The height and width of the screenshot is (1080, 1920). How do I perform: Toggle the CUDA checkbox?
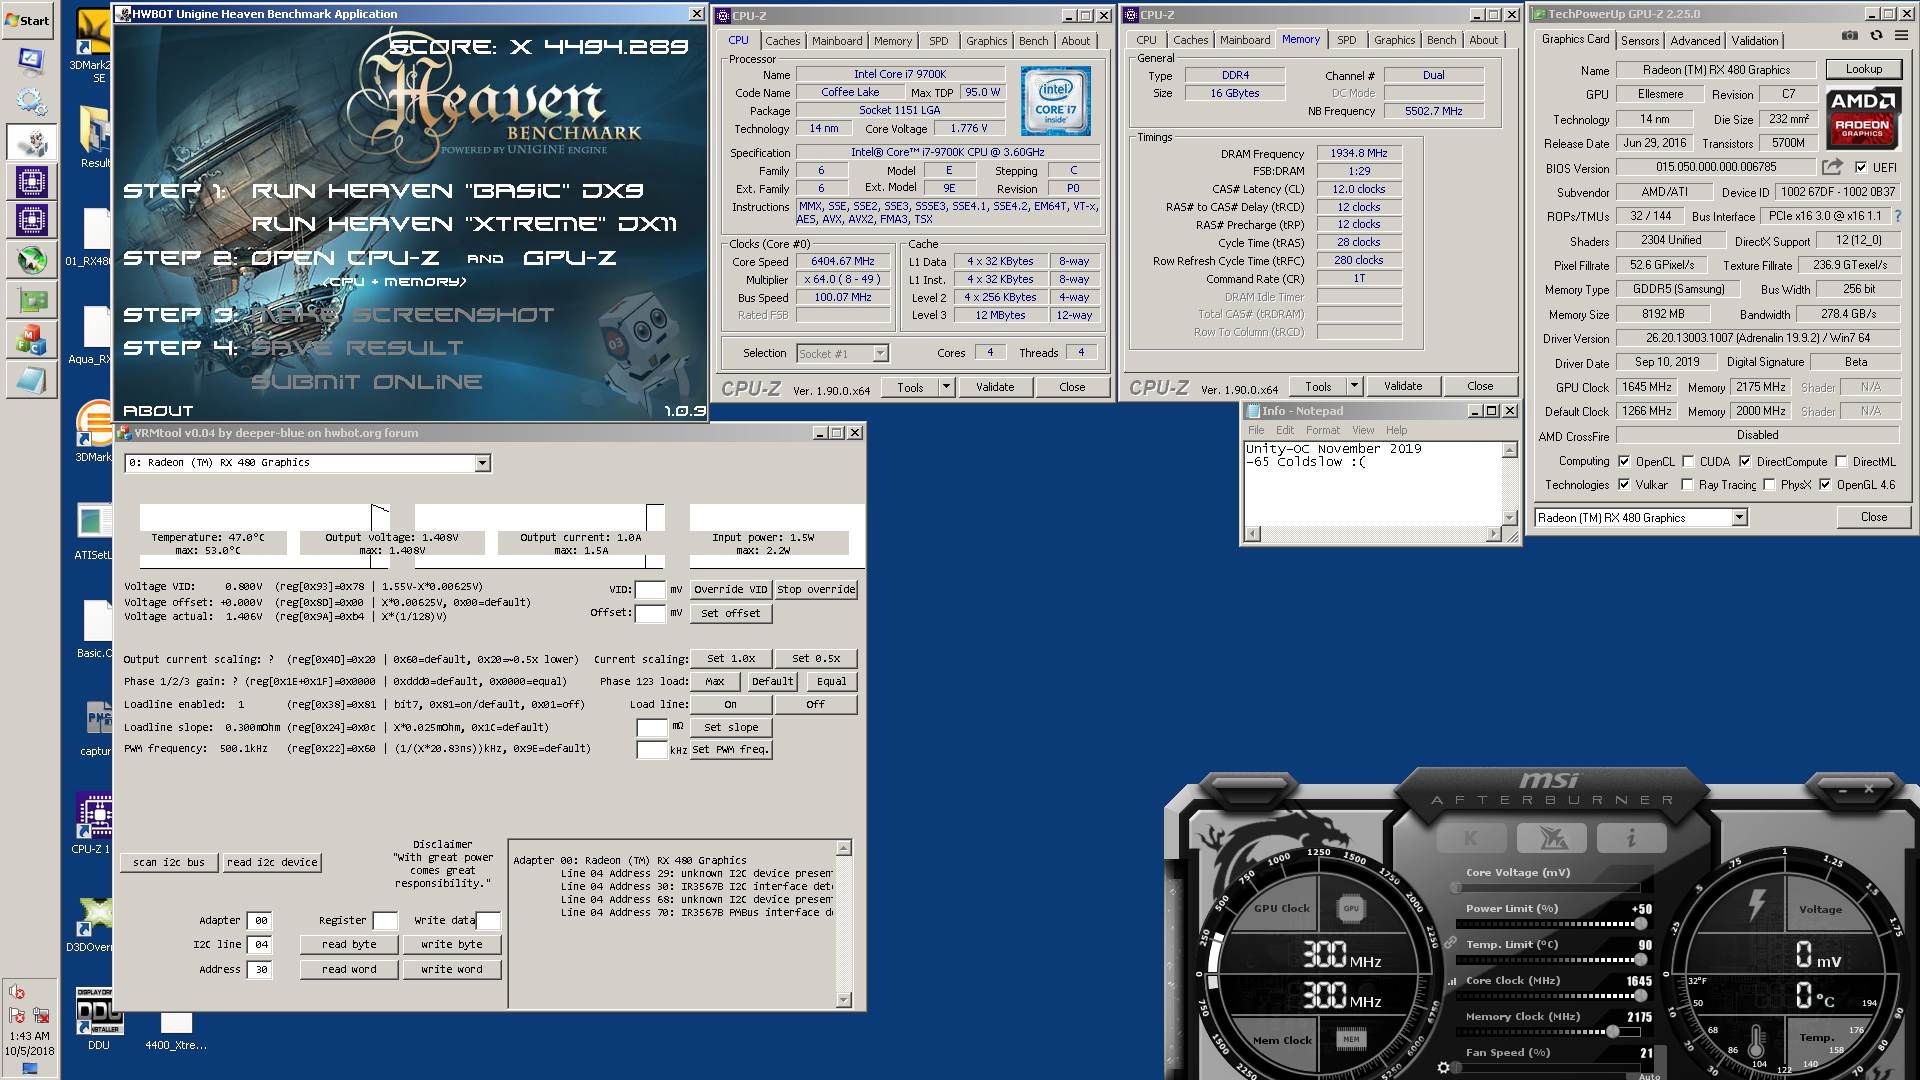coord(1688,462)
